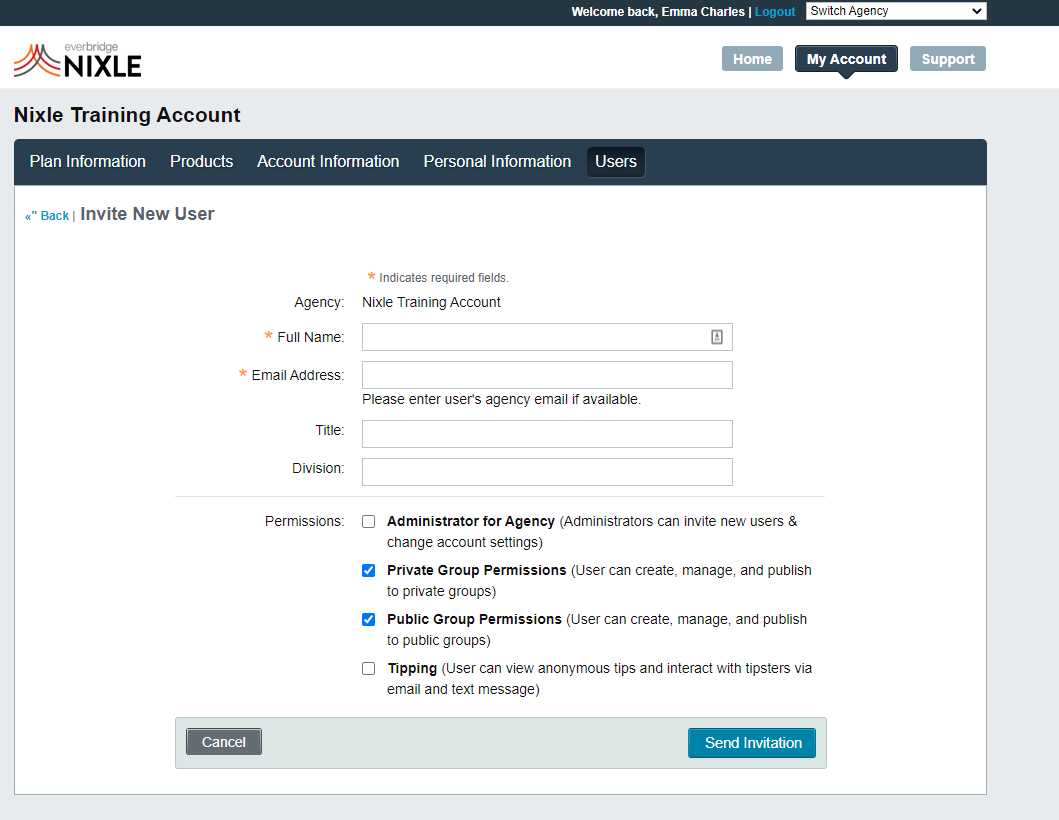
Task: Focus the Title input field
Action: pyautogui.click(x=547, y=434)
